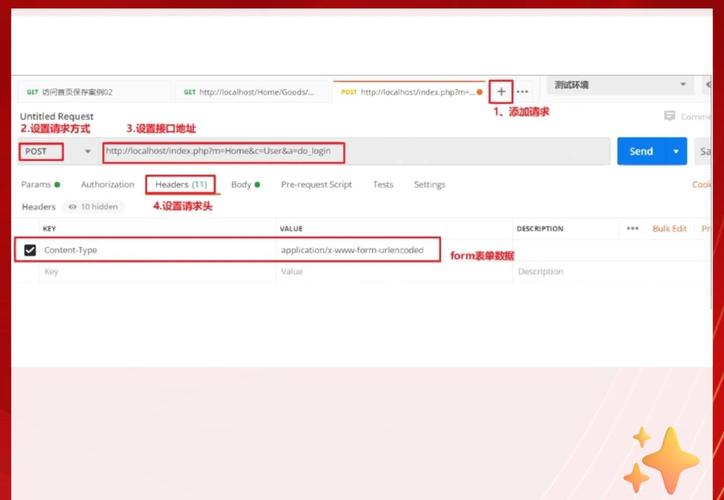Expand the POST method dropdown
Viewport: 724px width, 500px height.
(x=88, y=152)
